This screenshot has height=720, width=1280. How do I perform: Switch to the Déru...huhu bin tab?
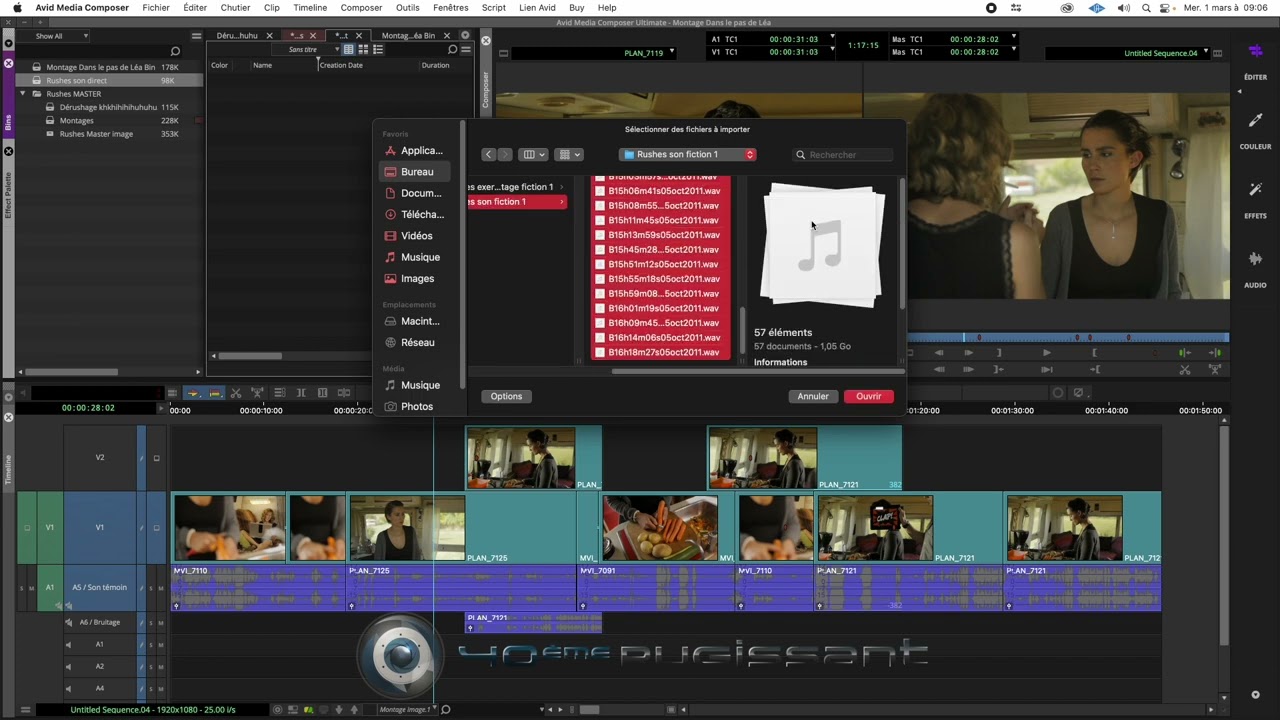pyautogui.click(x=237, y=35)
